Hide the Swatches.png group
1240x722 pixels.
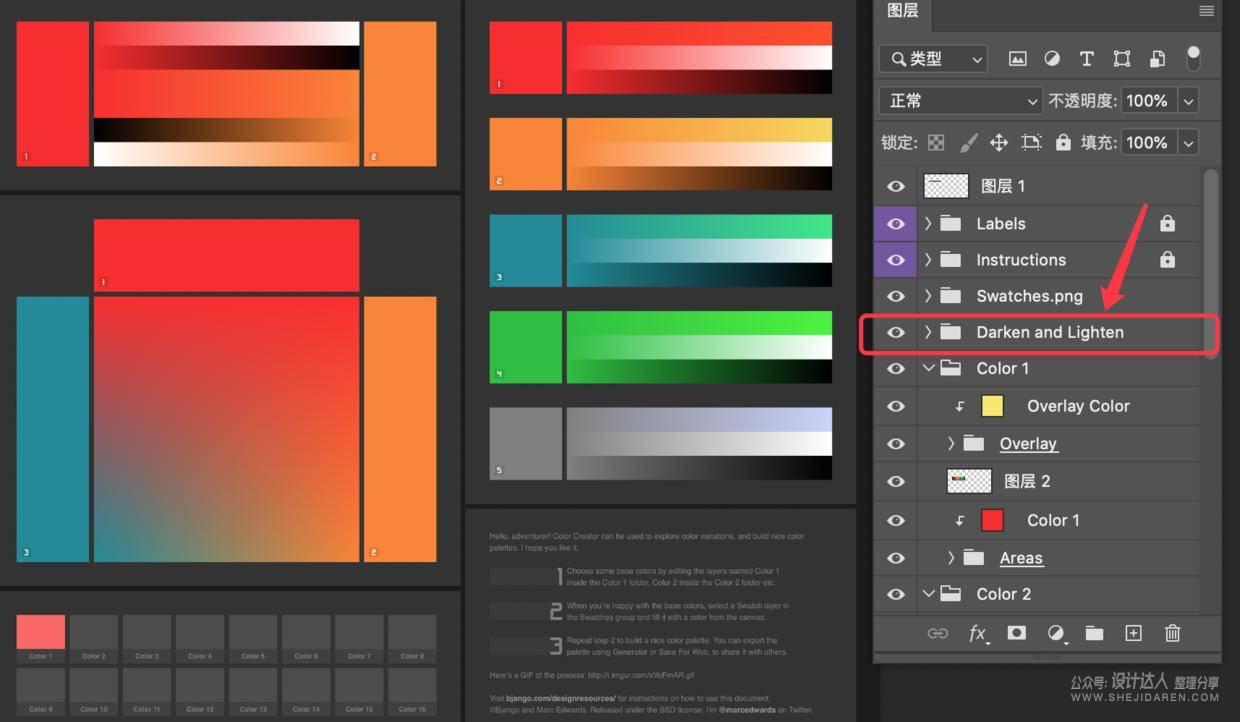tap(895, 295)
